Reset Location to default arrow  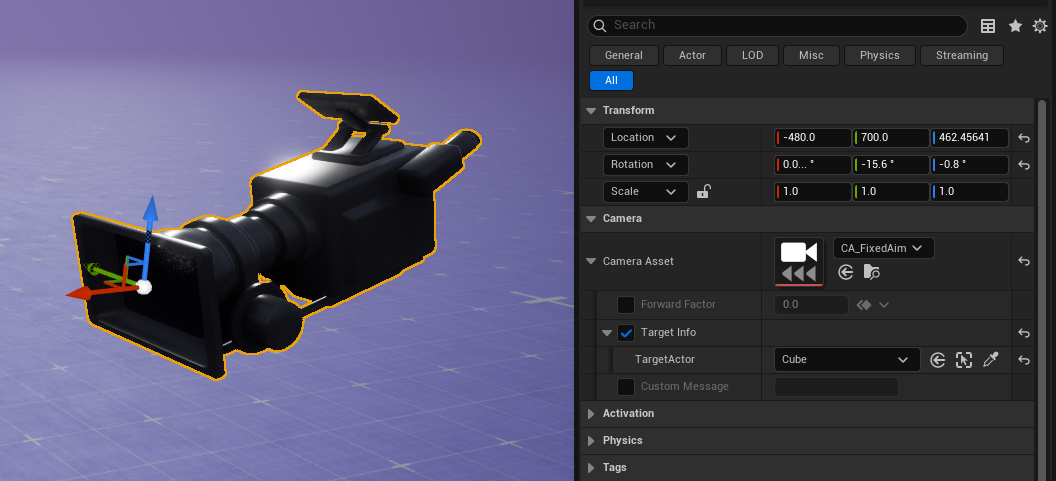click(x=1024, y=138)
